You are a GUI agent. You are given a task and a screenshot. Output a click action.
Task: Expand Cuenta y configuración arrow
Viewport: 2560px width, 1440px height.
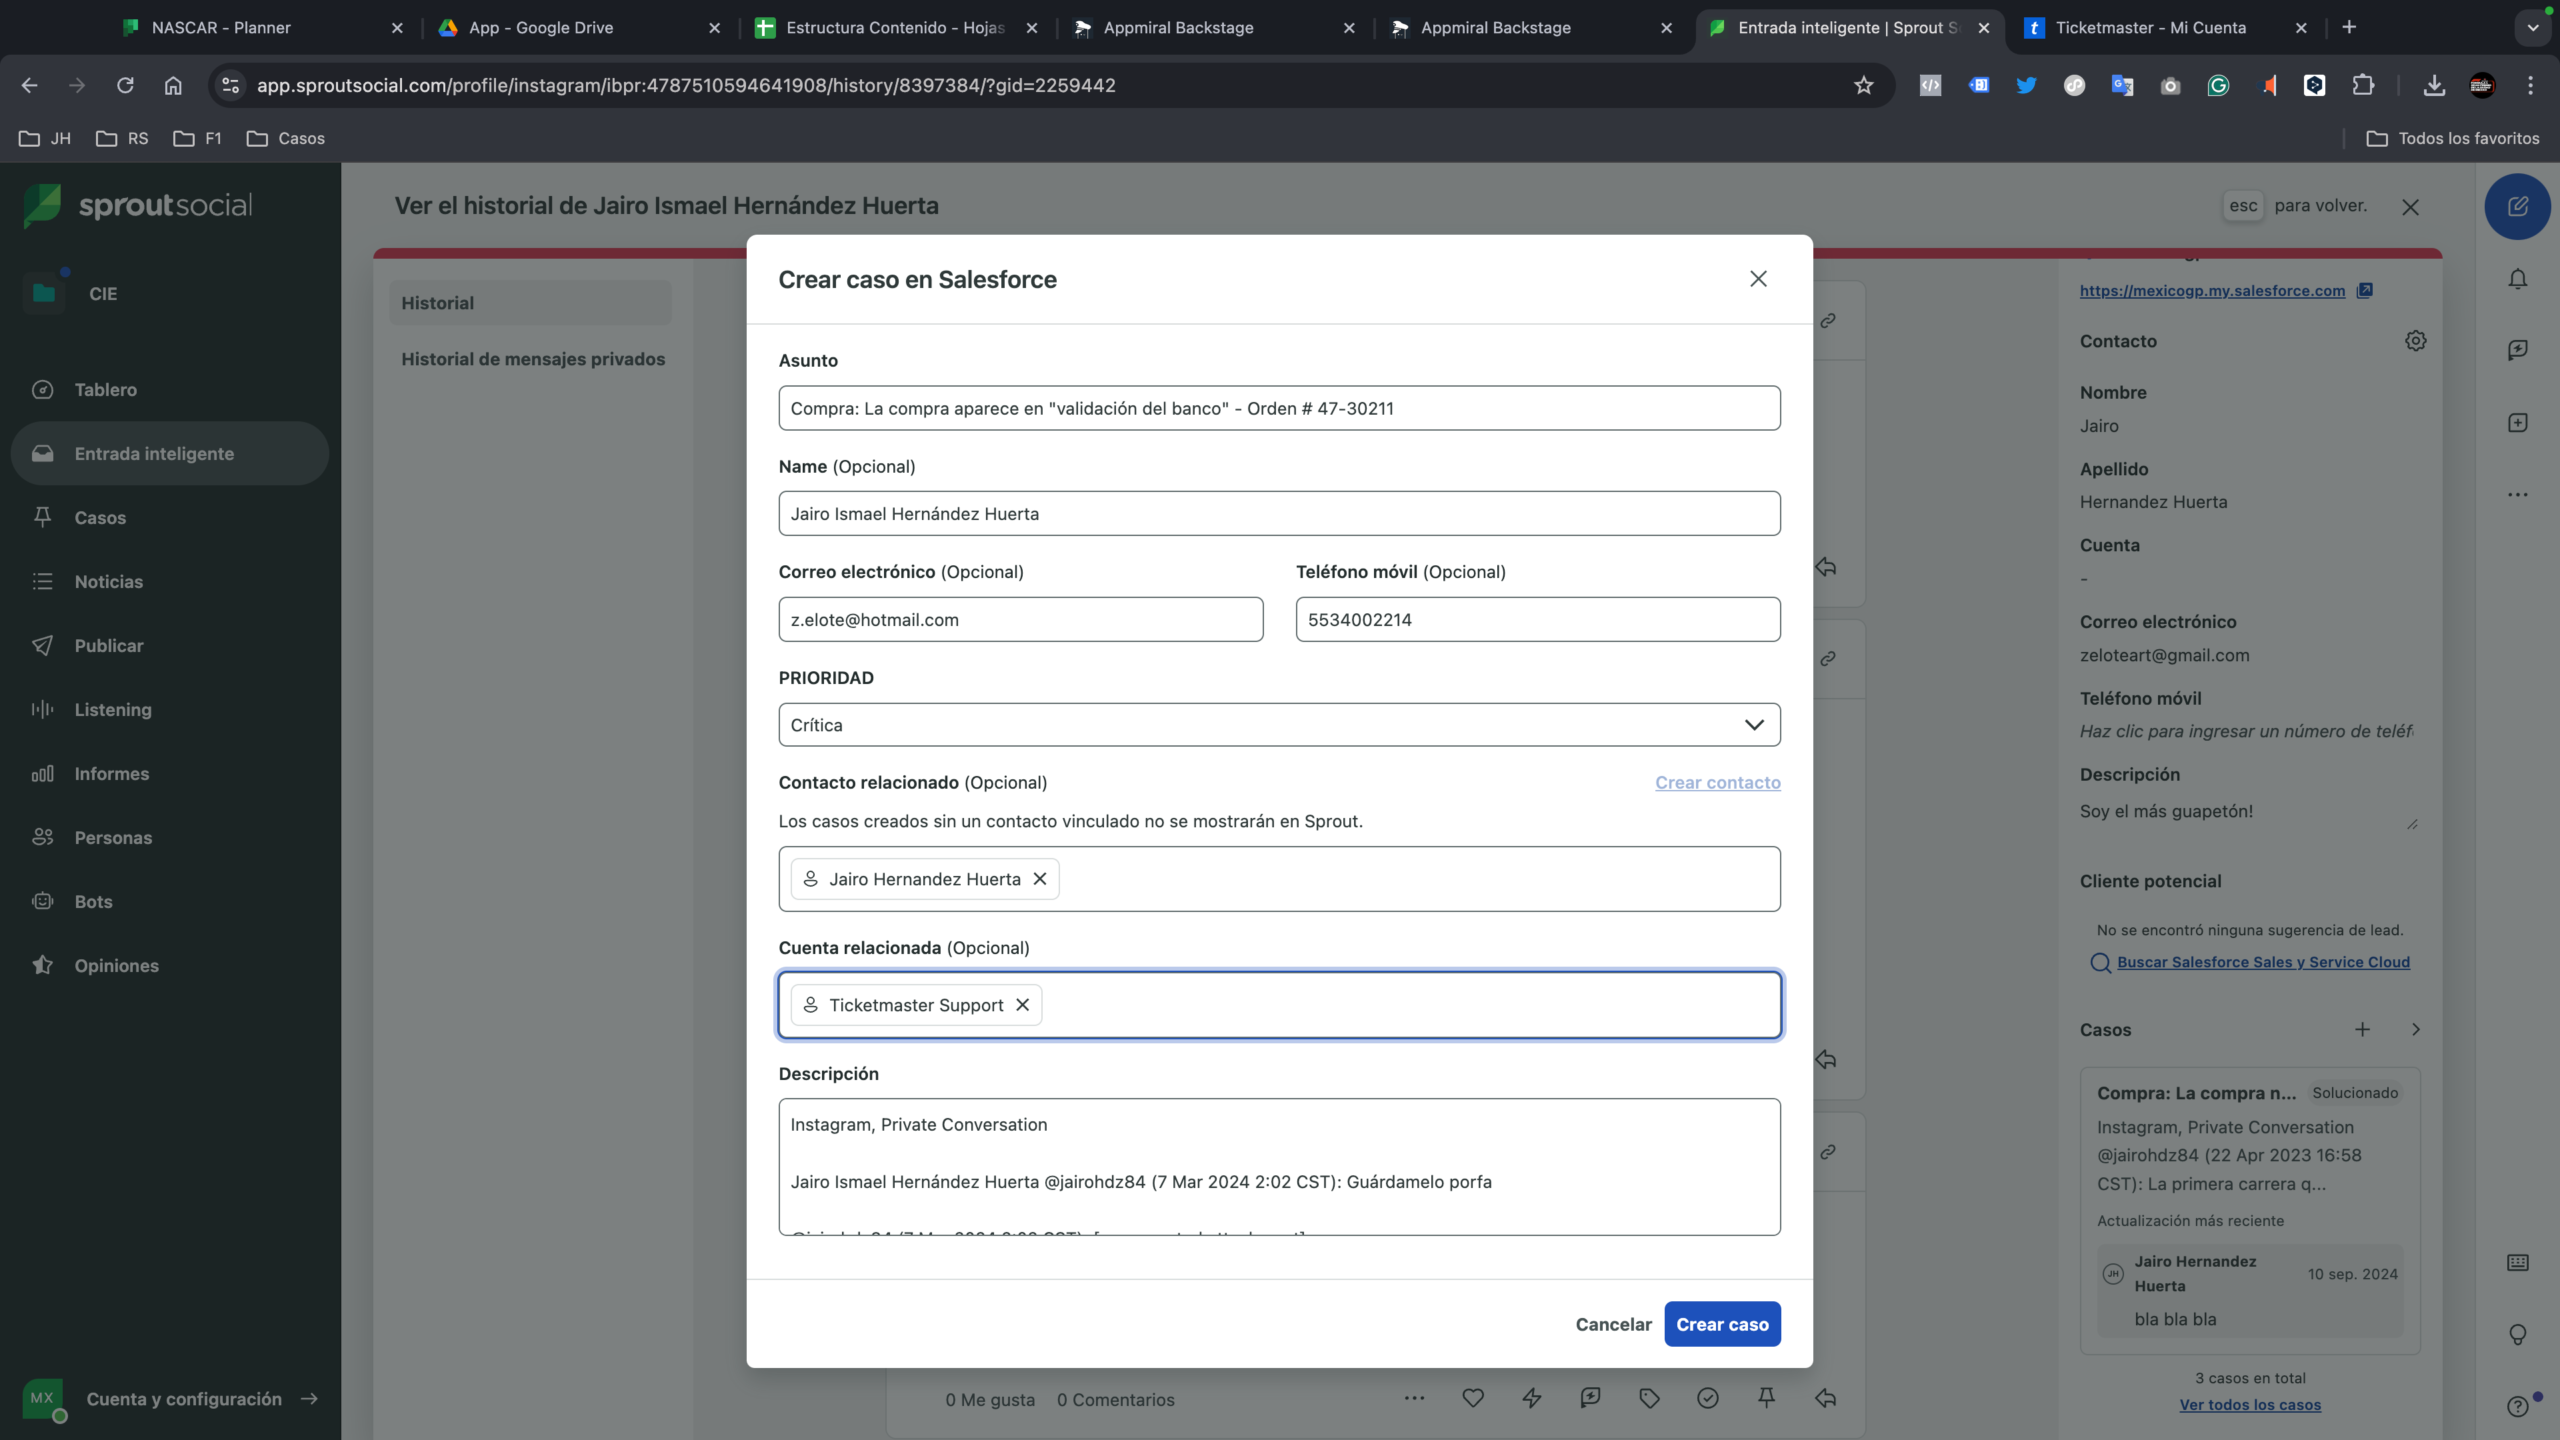click(309, 1398)
